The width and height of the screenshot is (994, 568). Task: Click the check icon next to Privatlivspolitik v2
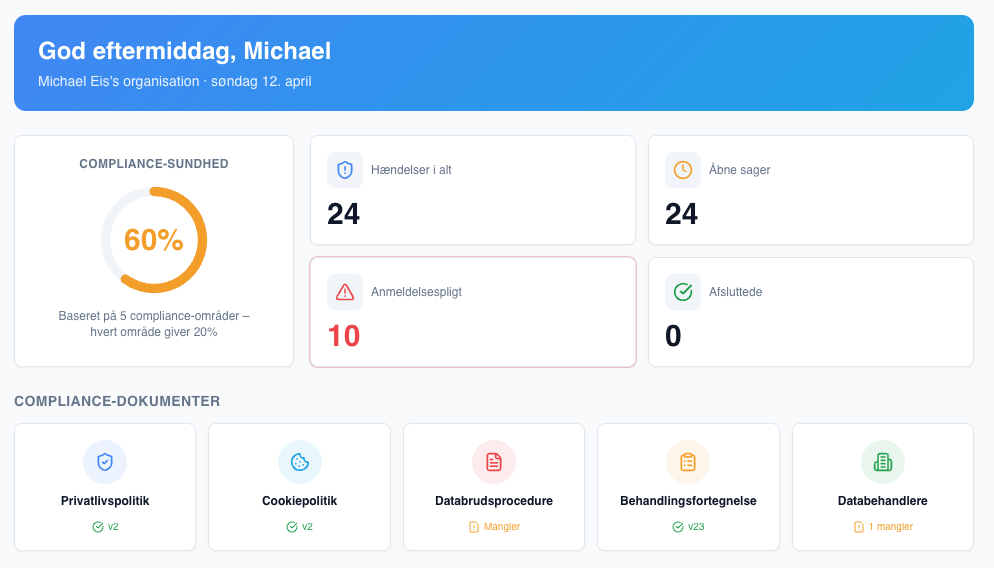98,527
